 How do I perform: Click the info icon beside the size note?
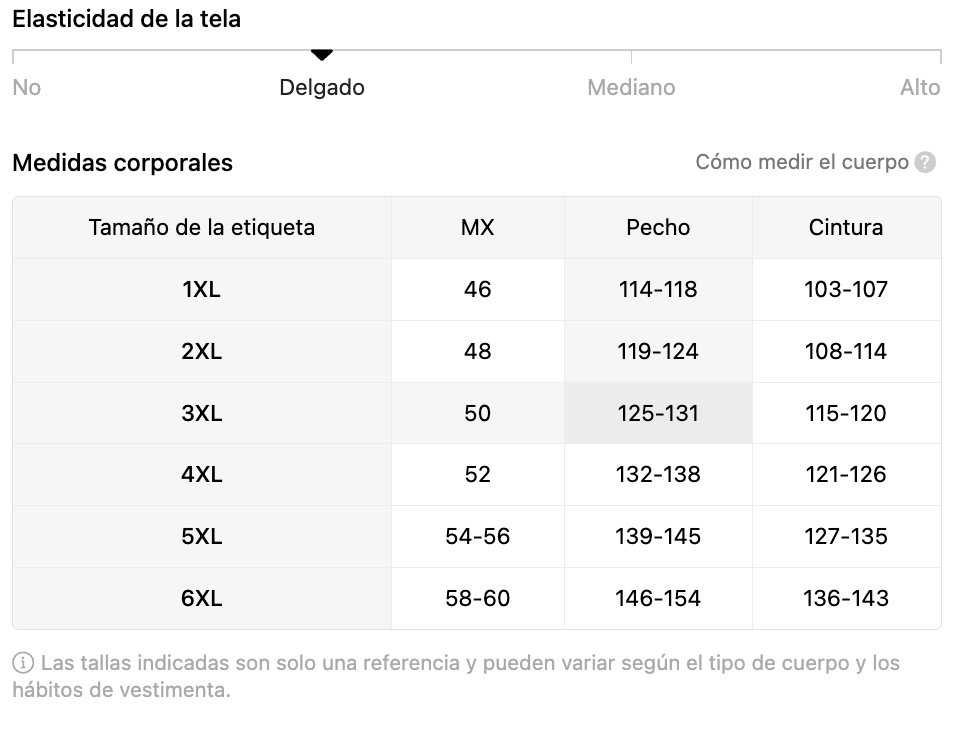tap(23, 663)
